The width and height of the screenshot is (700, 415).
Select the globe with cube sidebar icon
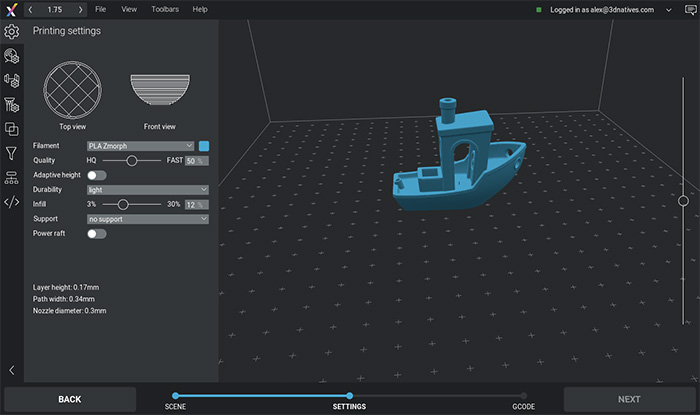[x=12, y=56]
